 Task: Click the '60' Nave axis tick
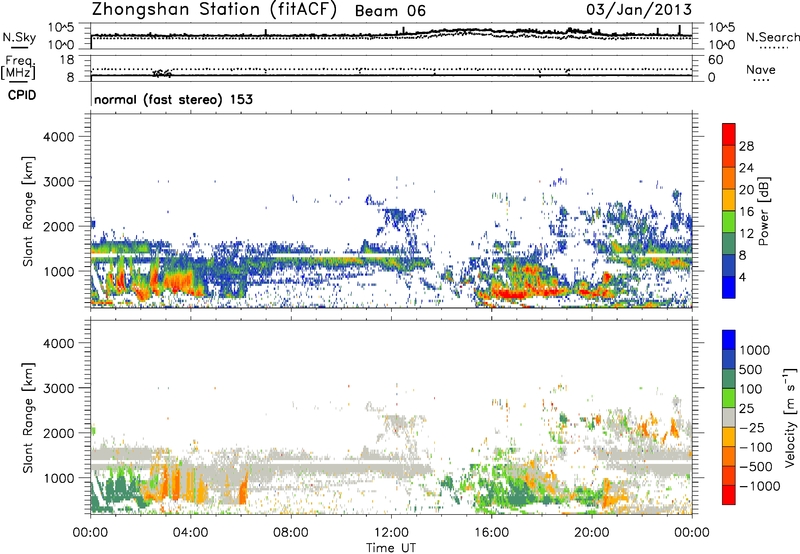pyautogui.click(x=715, y=60)
